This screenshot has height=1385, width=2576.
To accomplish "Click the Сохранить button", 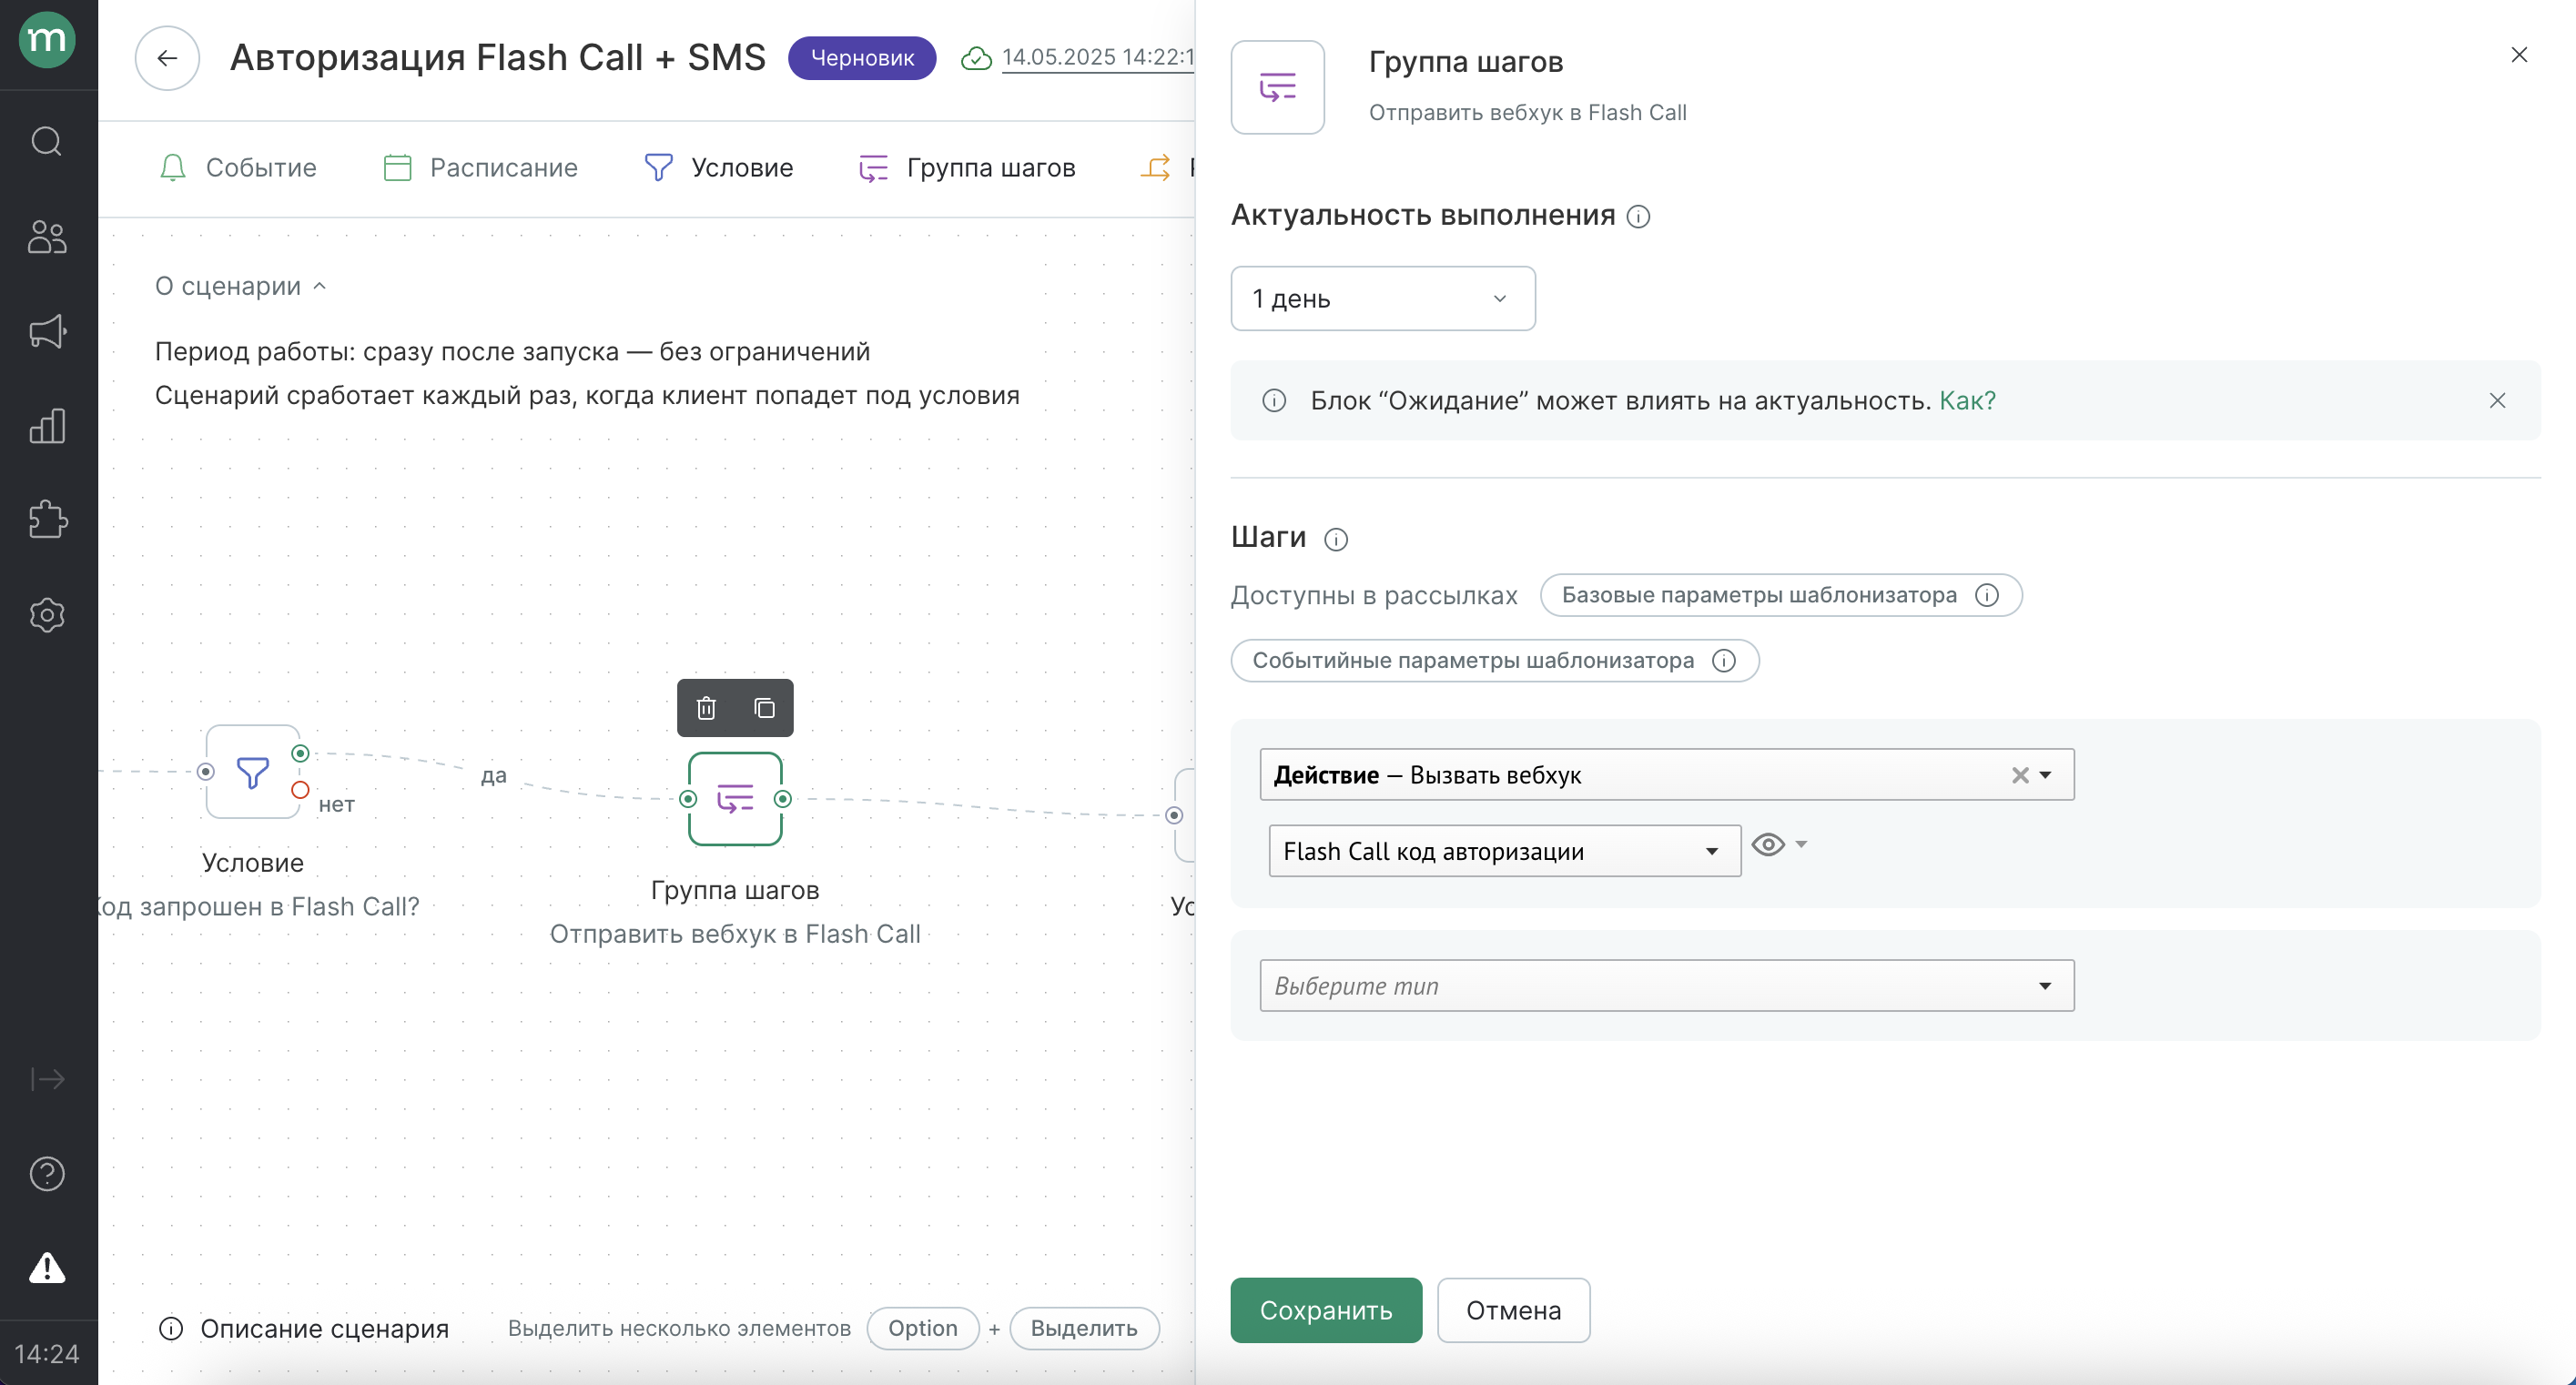I will pos(1326,1310).
